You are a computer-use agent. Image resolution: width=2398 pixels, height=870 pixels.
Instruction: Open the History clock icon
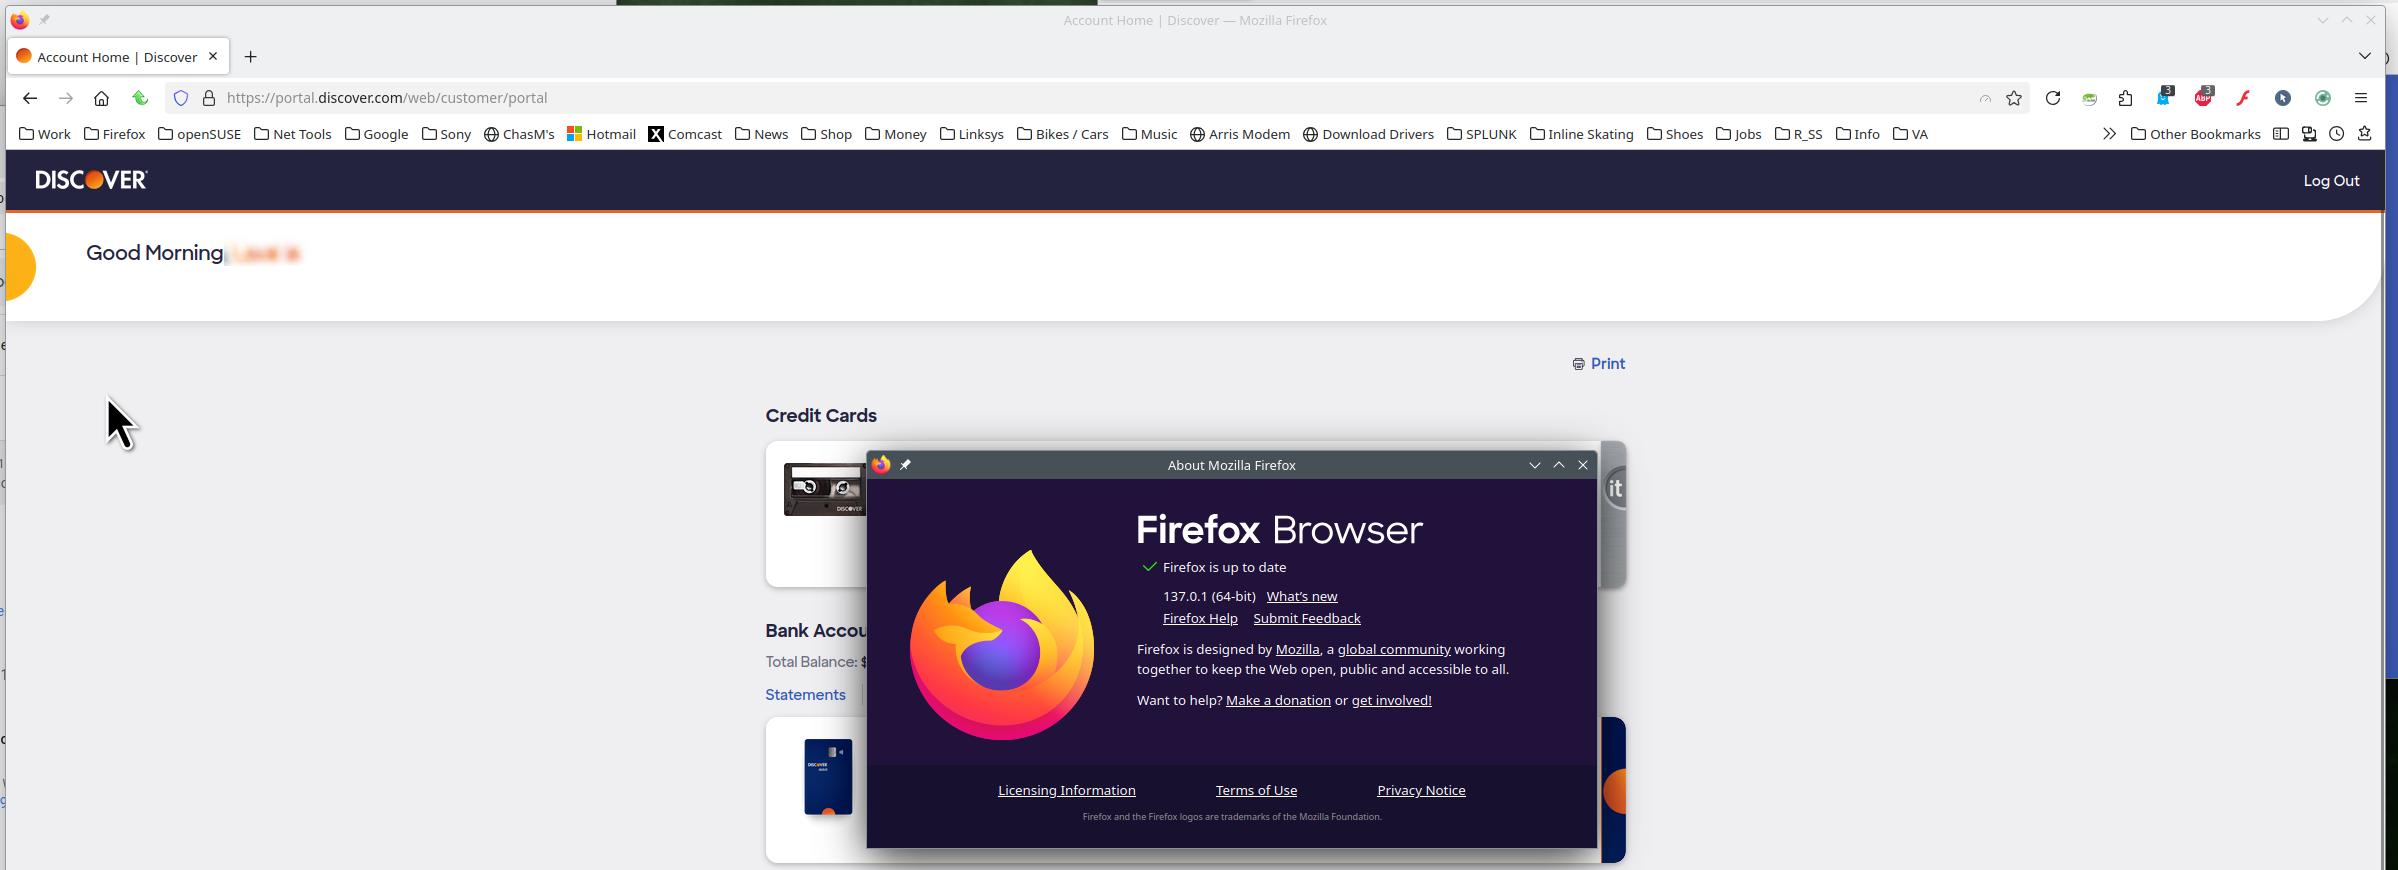click(2337, 134)
